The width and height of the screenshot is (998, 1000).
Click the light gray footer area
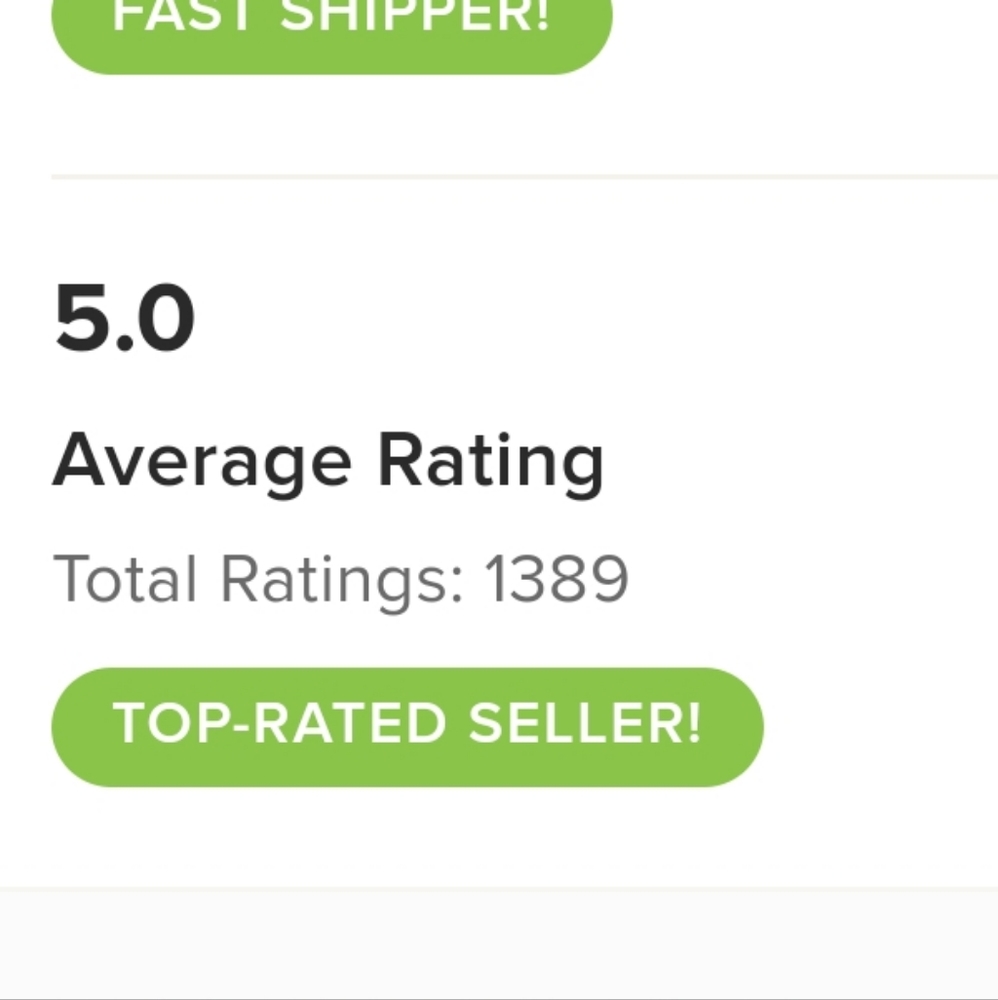click(x=499, y=943)
